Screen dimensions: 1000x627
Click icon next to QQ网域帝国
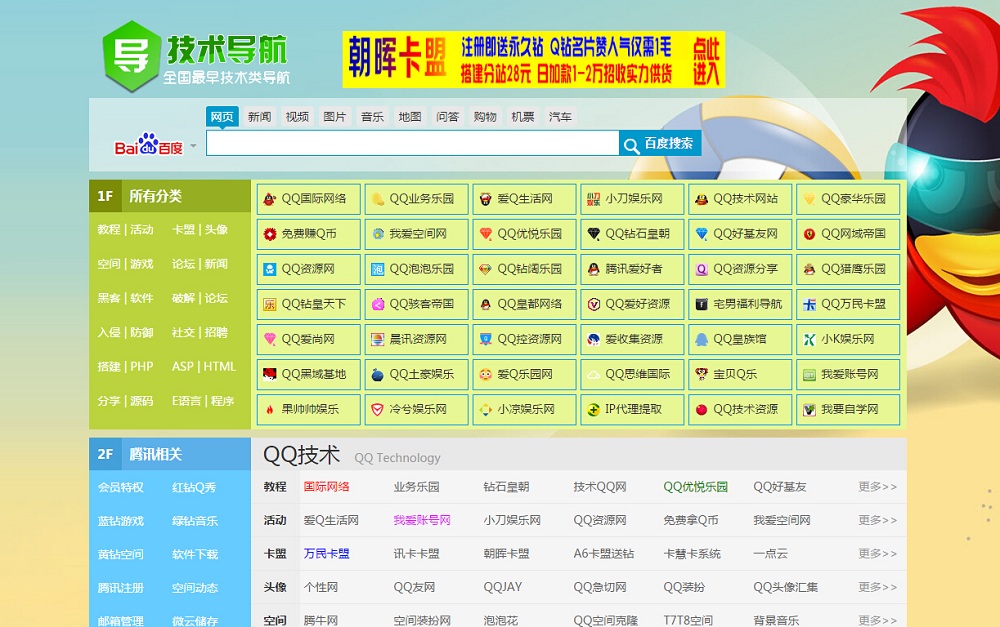click(809, 234)
